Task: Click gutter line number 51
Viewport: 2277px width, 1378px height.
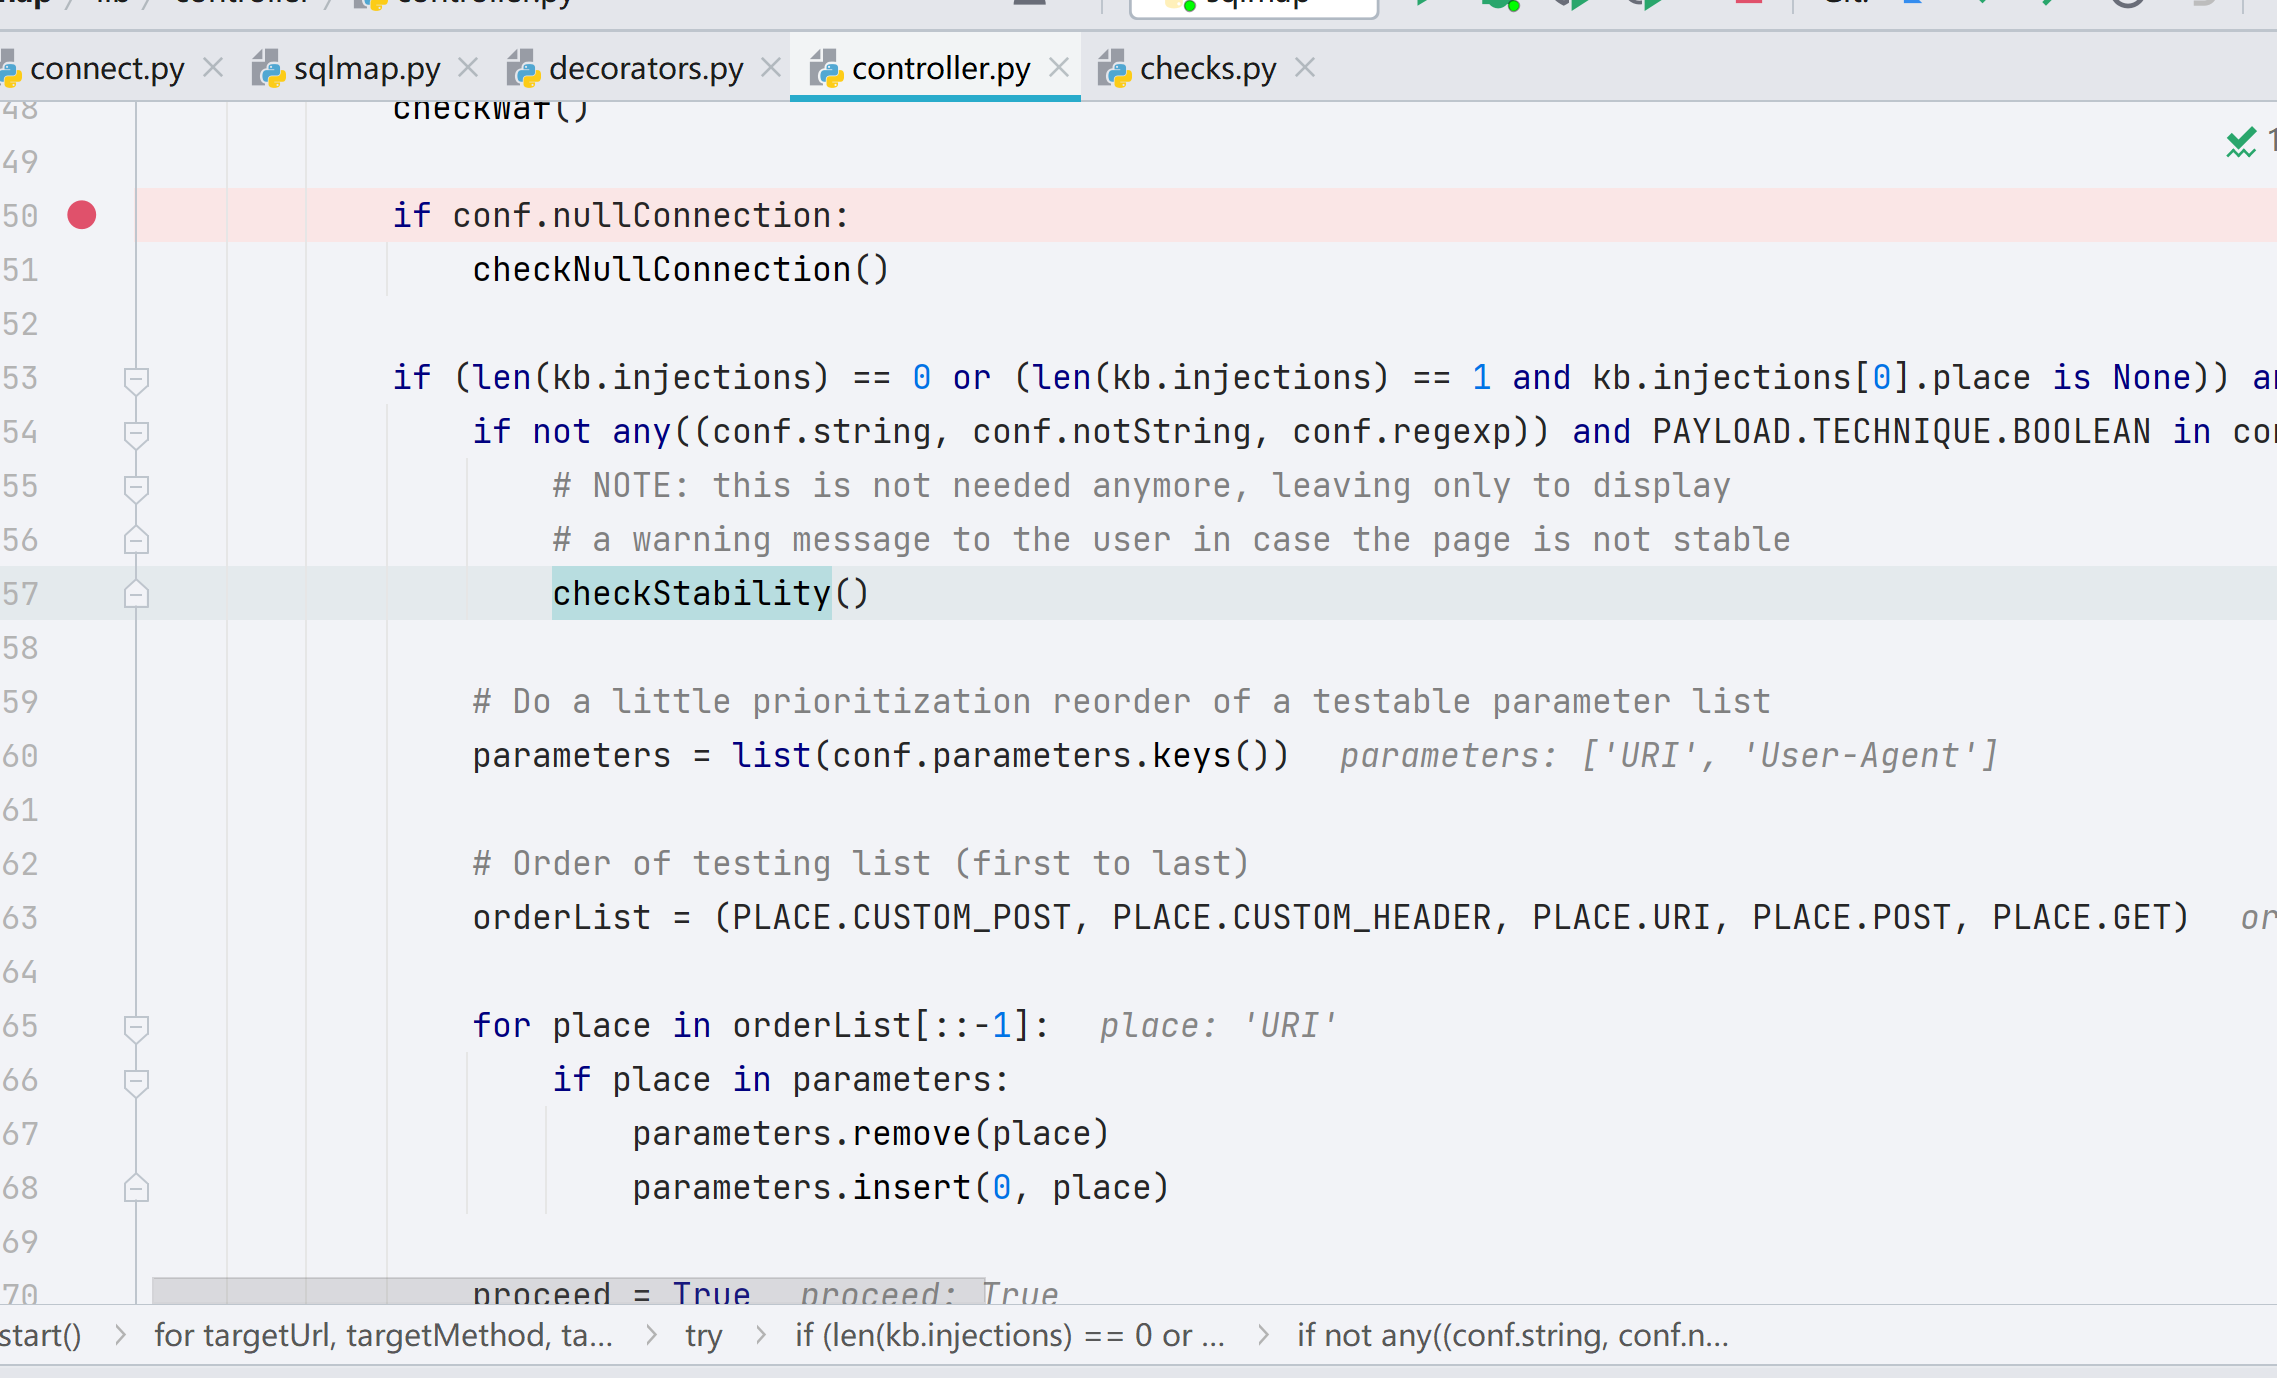Action: coord(20,270)
